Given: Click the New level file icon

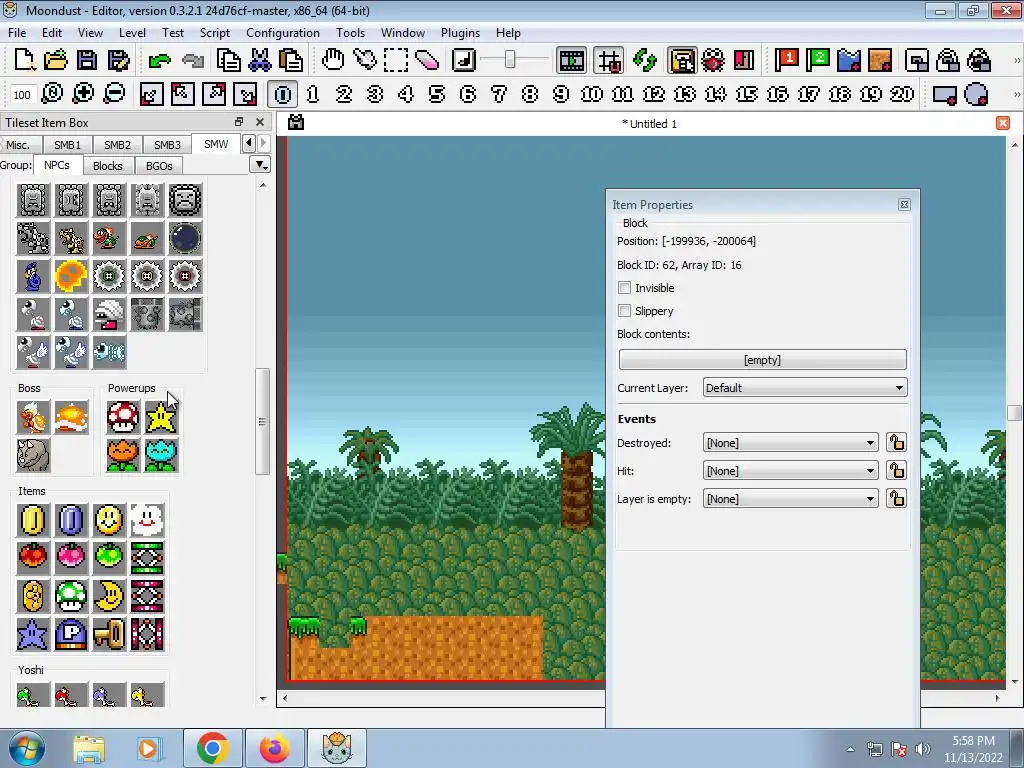Looking at the screenshot, I should pos(25,60).
